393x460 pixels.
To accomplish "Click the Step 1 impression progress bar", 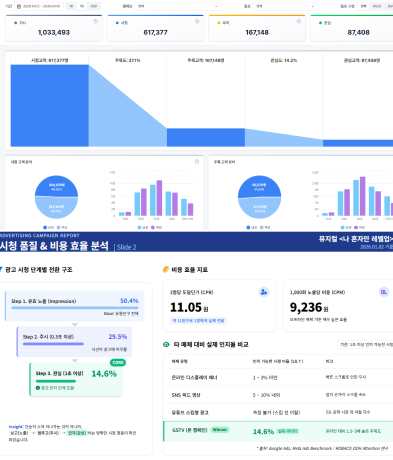I will click(75, 308).
